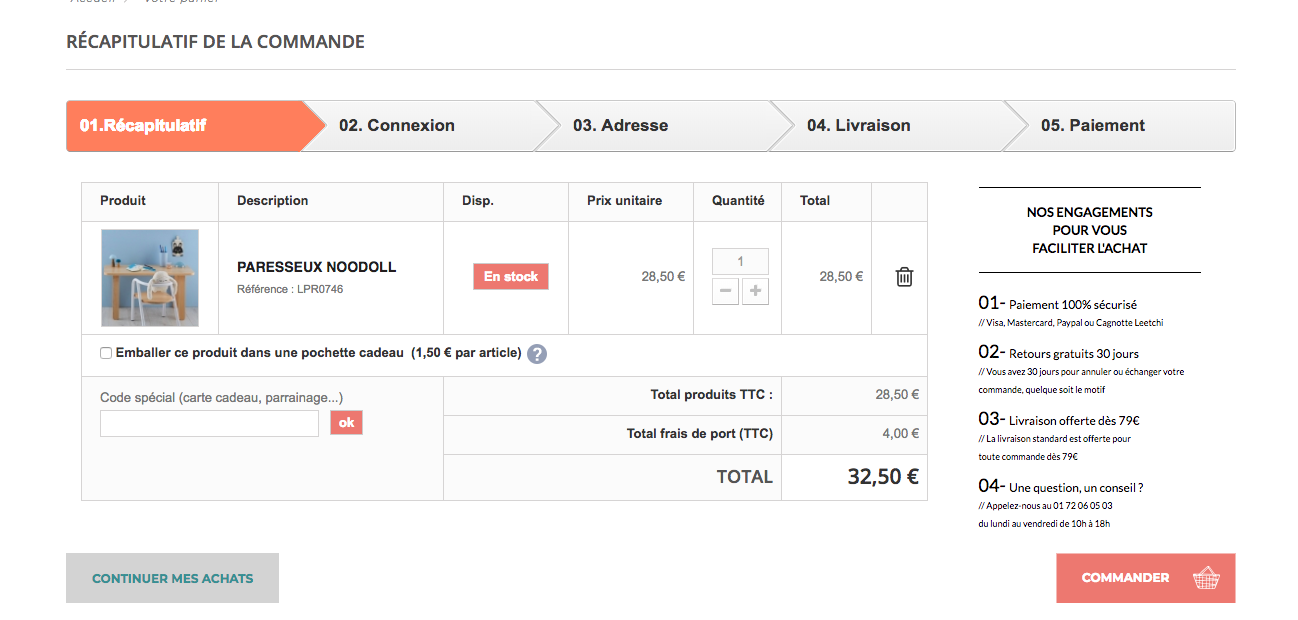Select the 05. Paiement step
Screen dimensions: 1298x620
[1093, 126]
